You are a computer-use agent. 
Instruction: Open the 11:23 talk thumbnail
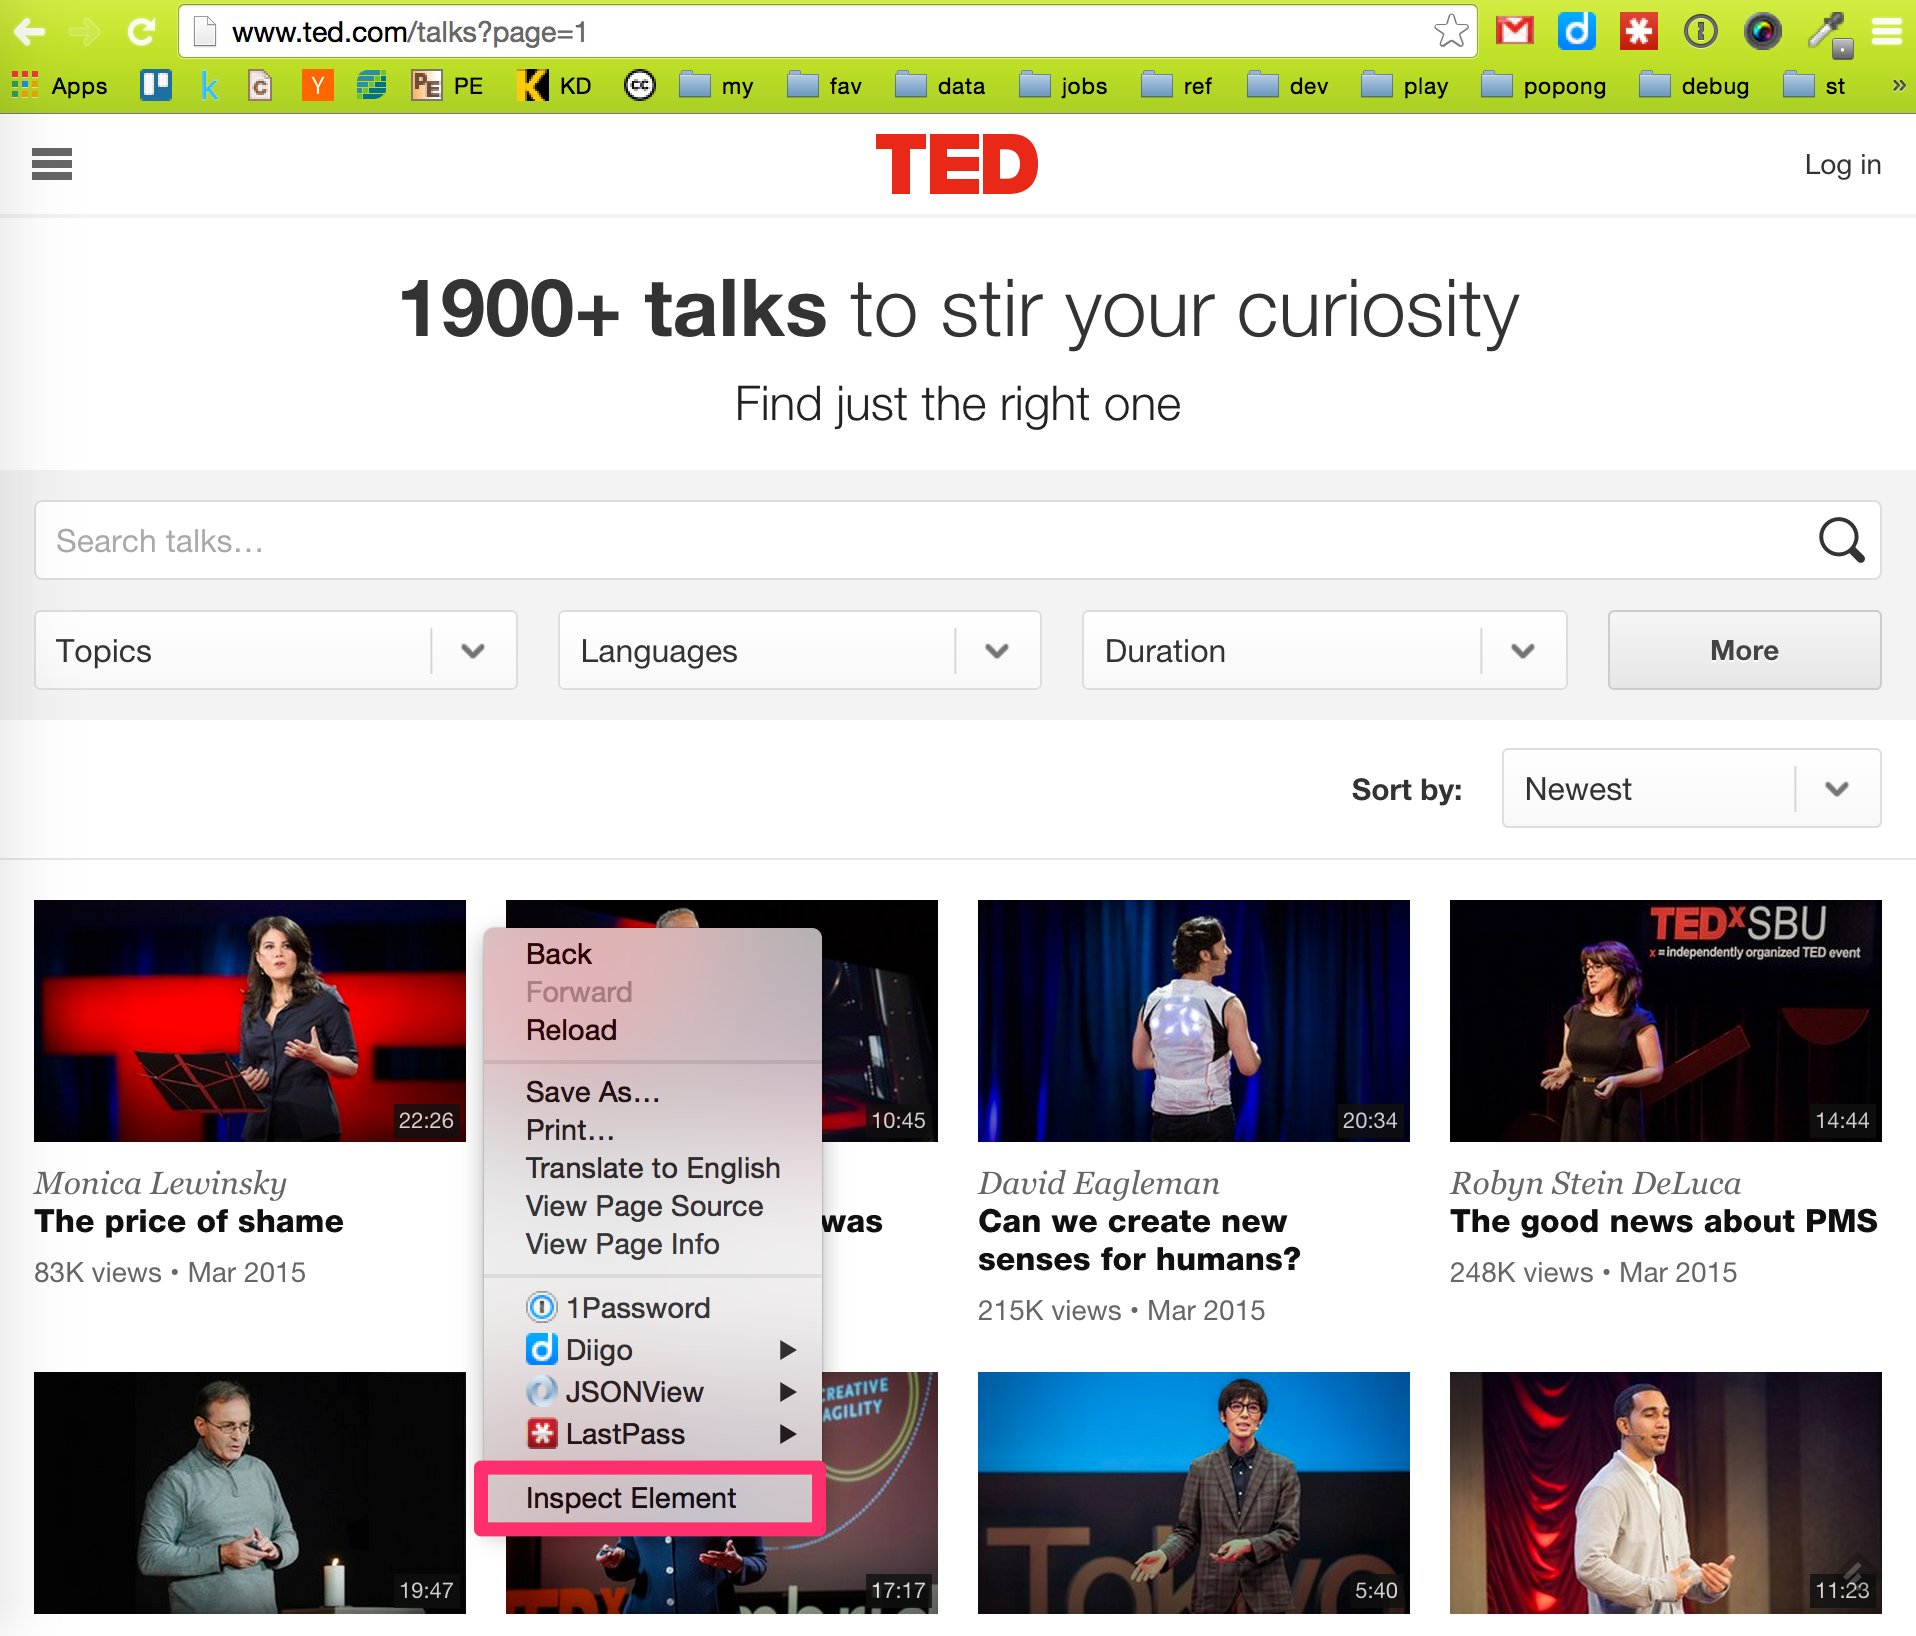click(1666, 1492)
